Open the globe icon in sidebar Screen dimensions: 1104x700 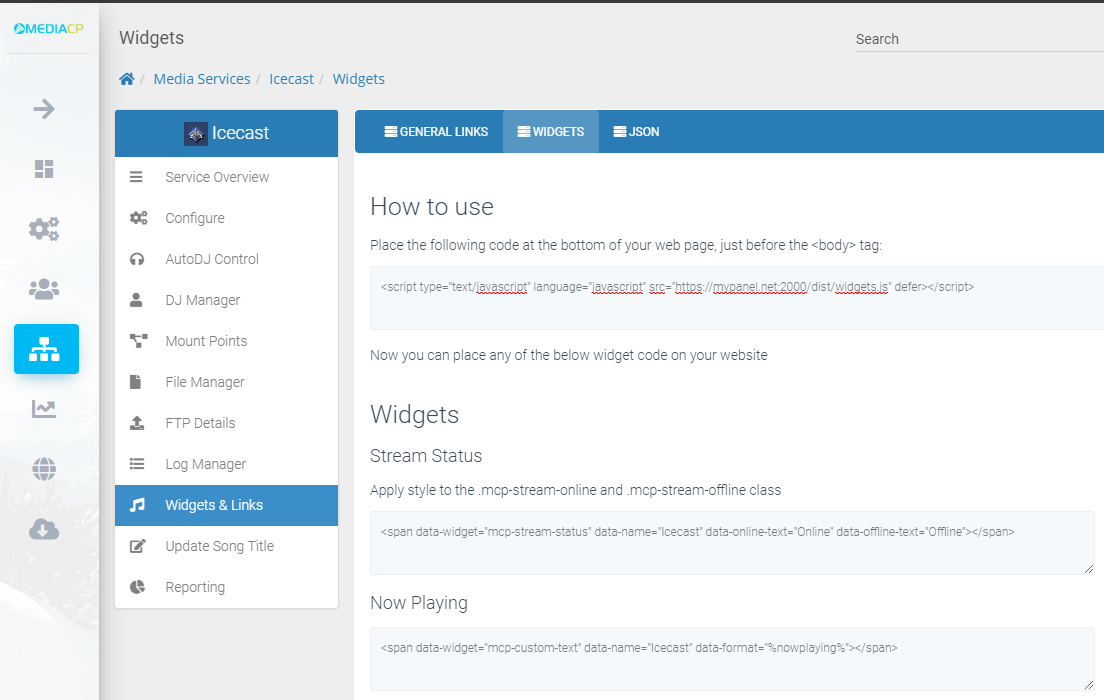click(x=44, y=469)
